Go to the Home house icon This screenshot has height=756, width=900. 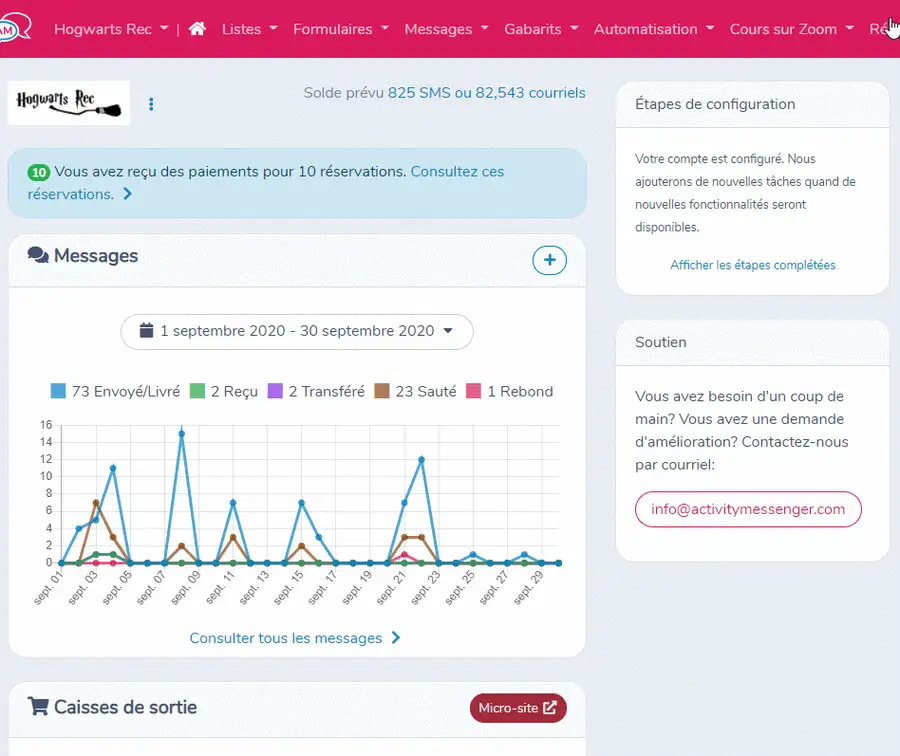[x=197, y=29]
